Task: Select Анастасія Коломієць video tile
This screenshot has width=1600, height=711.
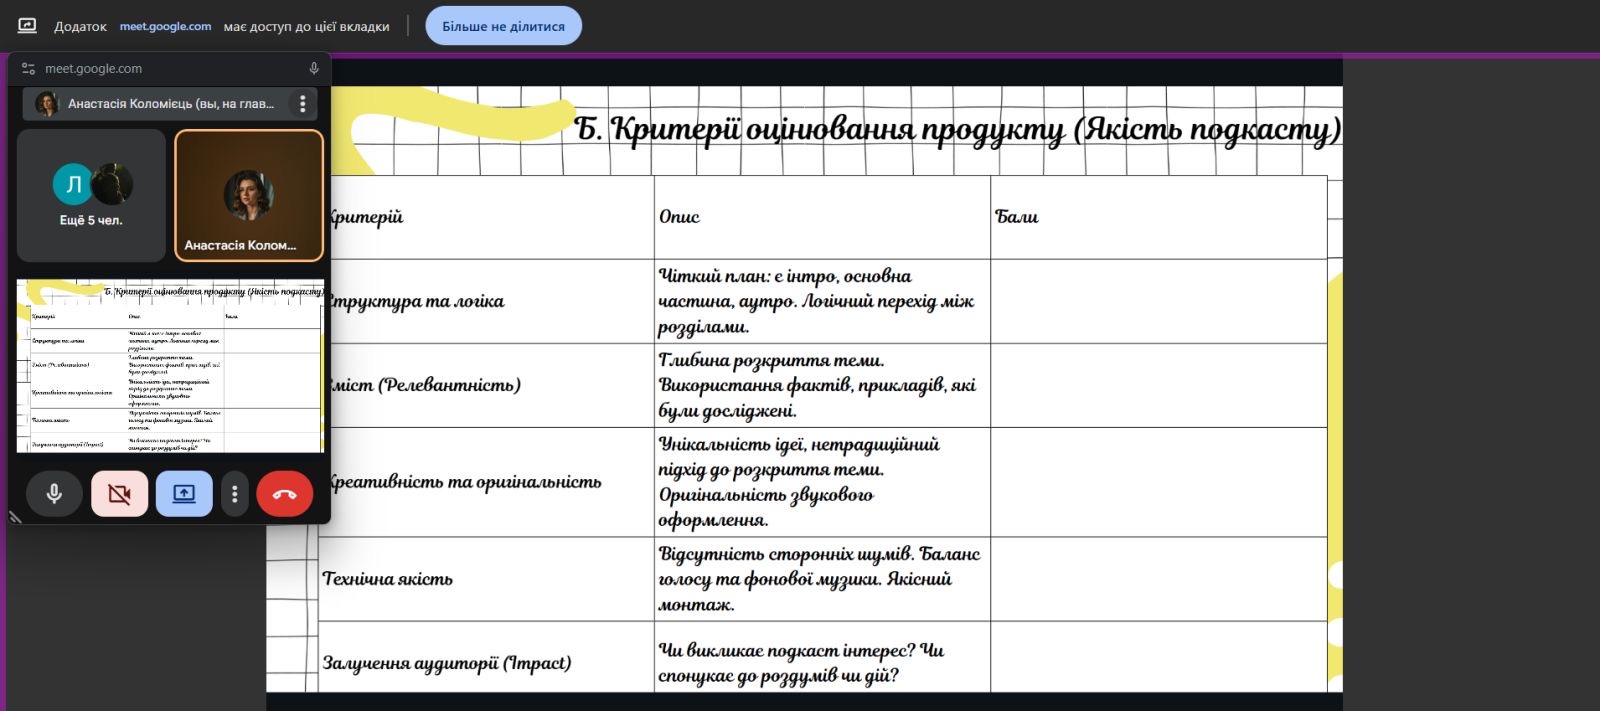Action: [x=249, y=196]
